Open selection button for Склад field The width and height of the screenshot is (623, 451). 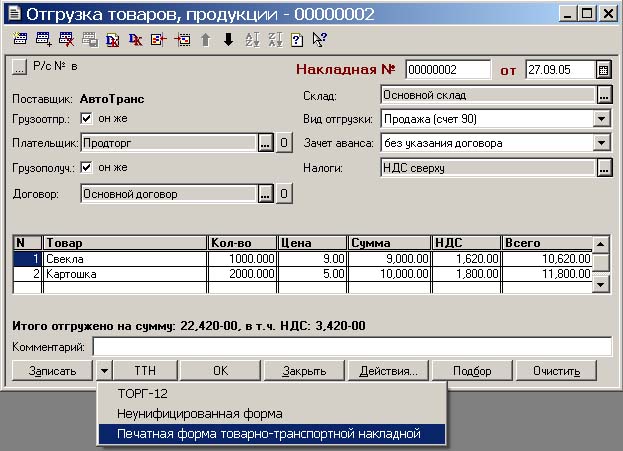point(604,95)
